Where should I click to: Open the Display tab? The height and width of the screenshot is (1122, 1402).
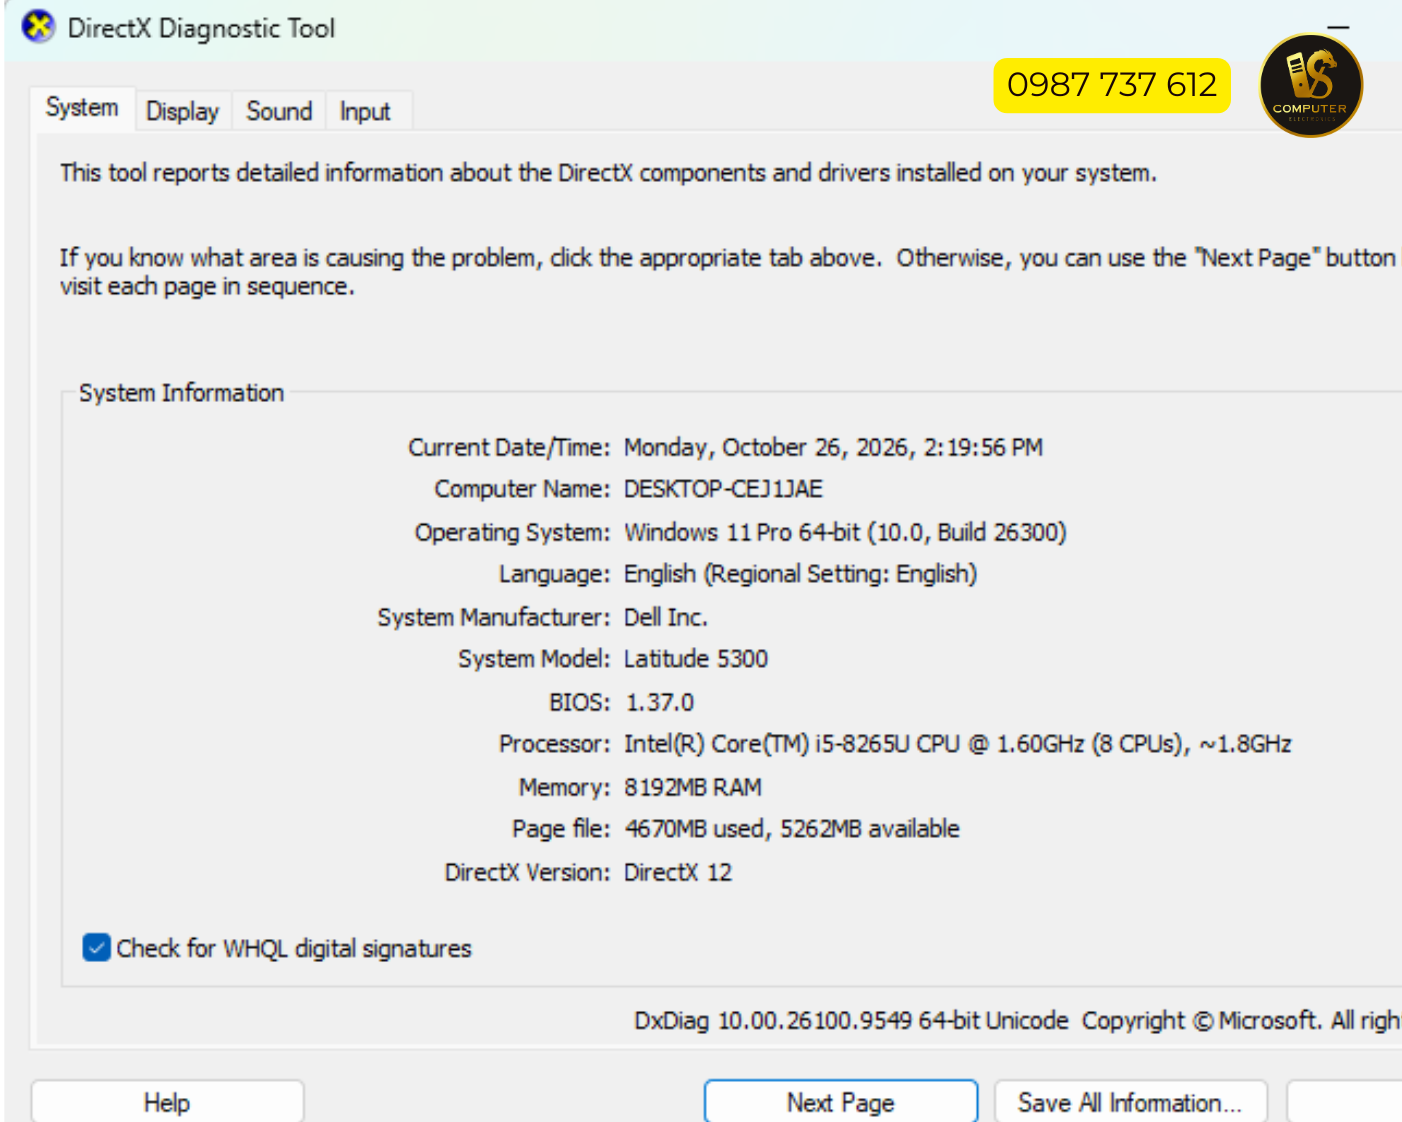click(182, 111)
